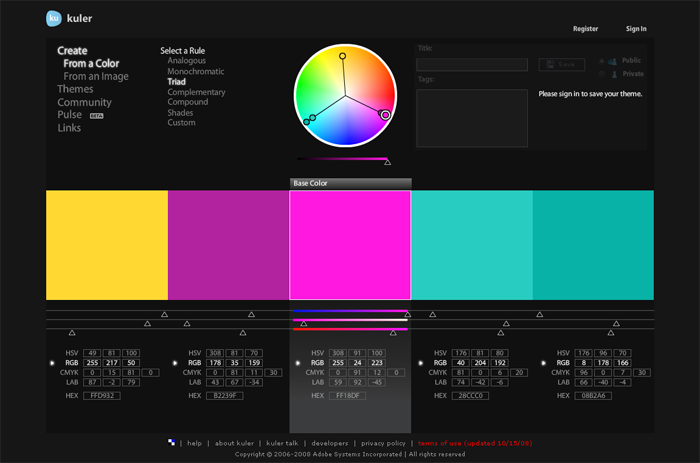This screenshot has width=700, height=463.
Task: Open the about kuler link
Action: coord(234,443)
